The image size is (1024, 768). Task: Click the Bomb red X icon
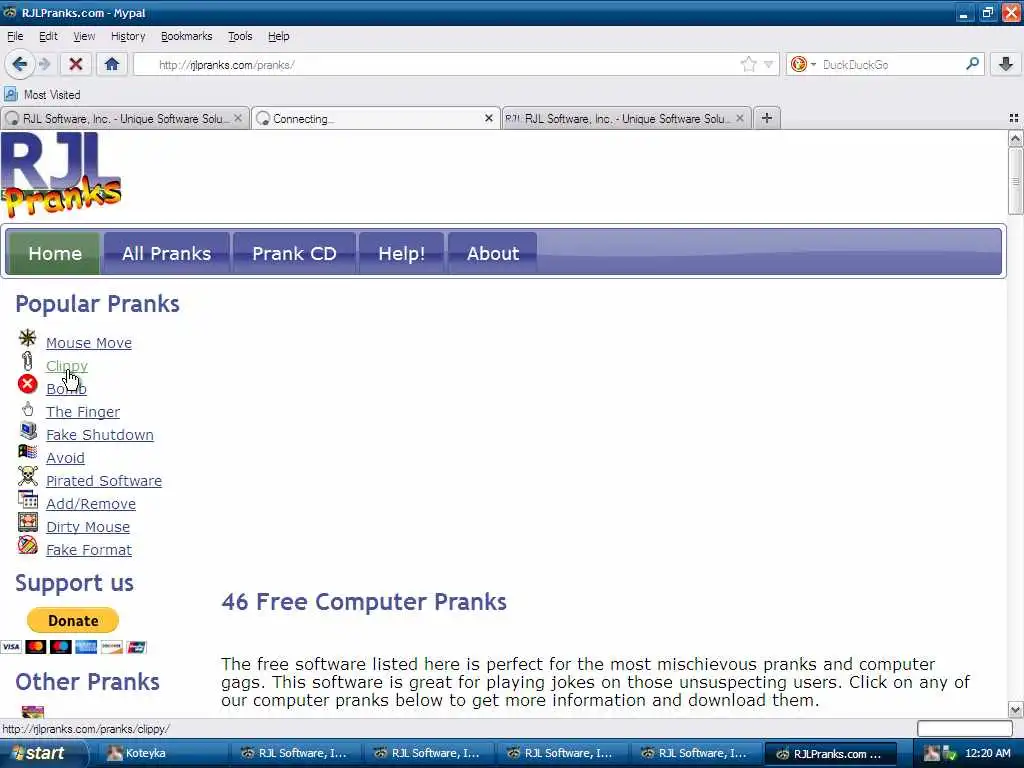coord(27,384)
